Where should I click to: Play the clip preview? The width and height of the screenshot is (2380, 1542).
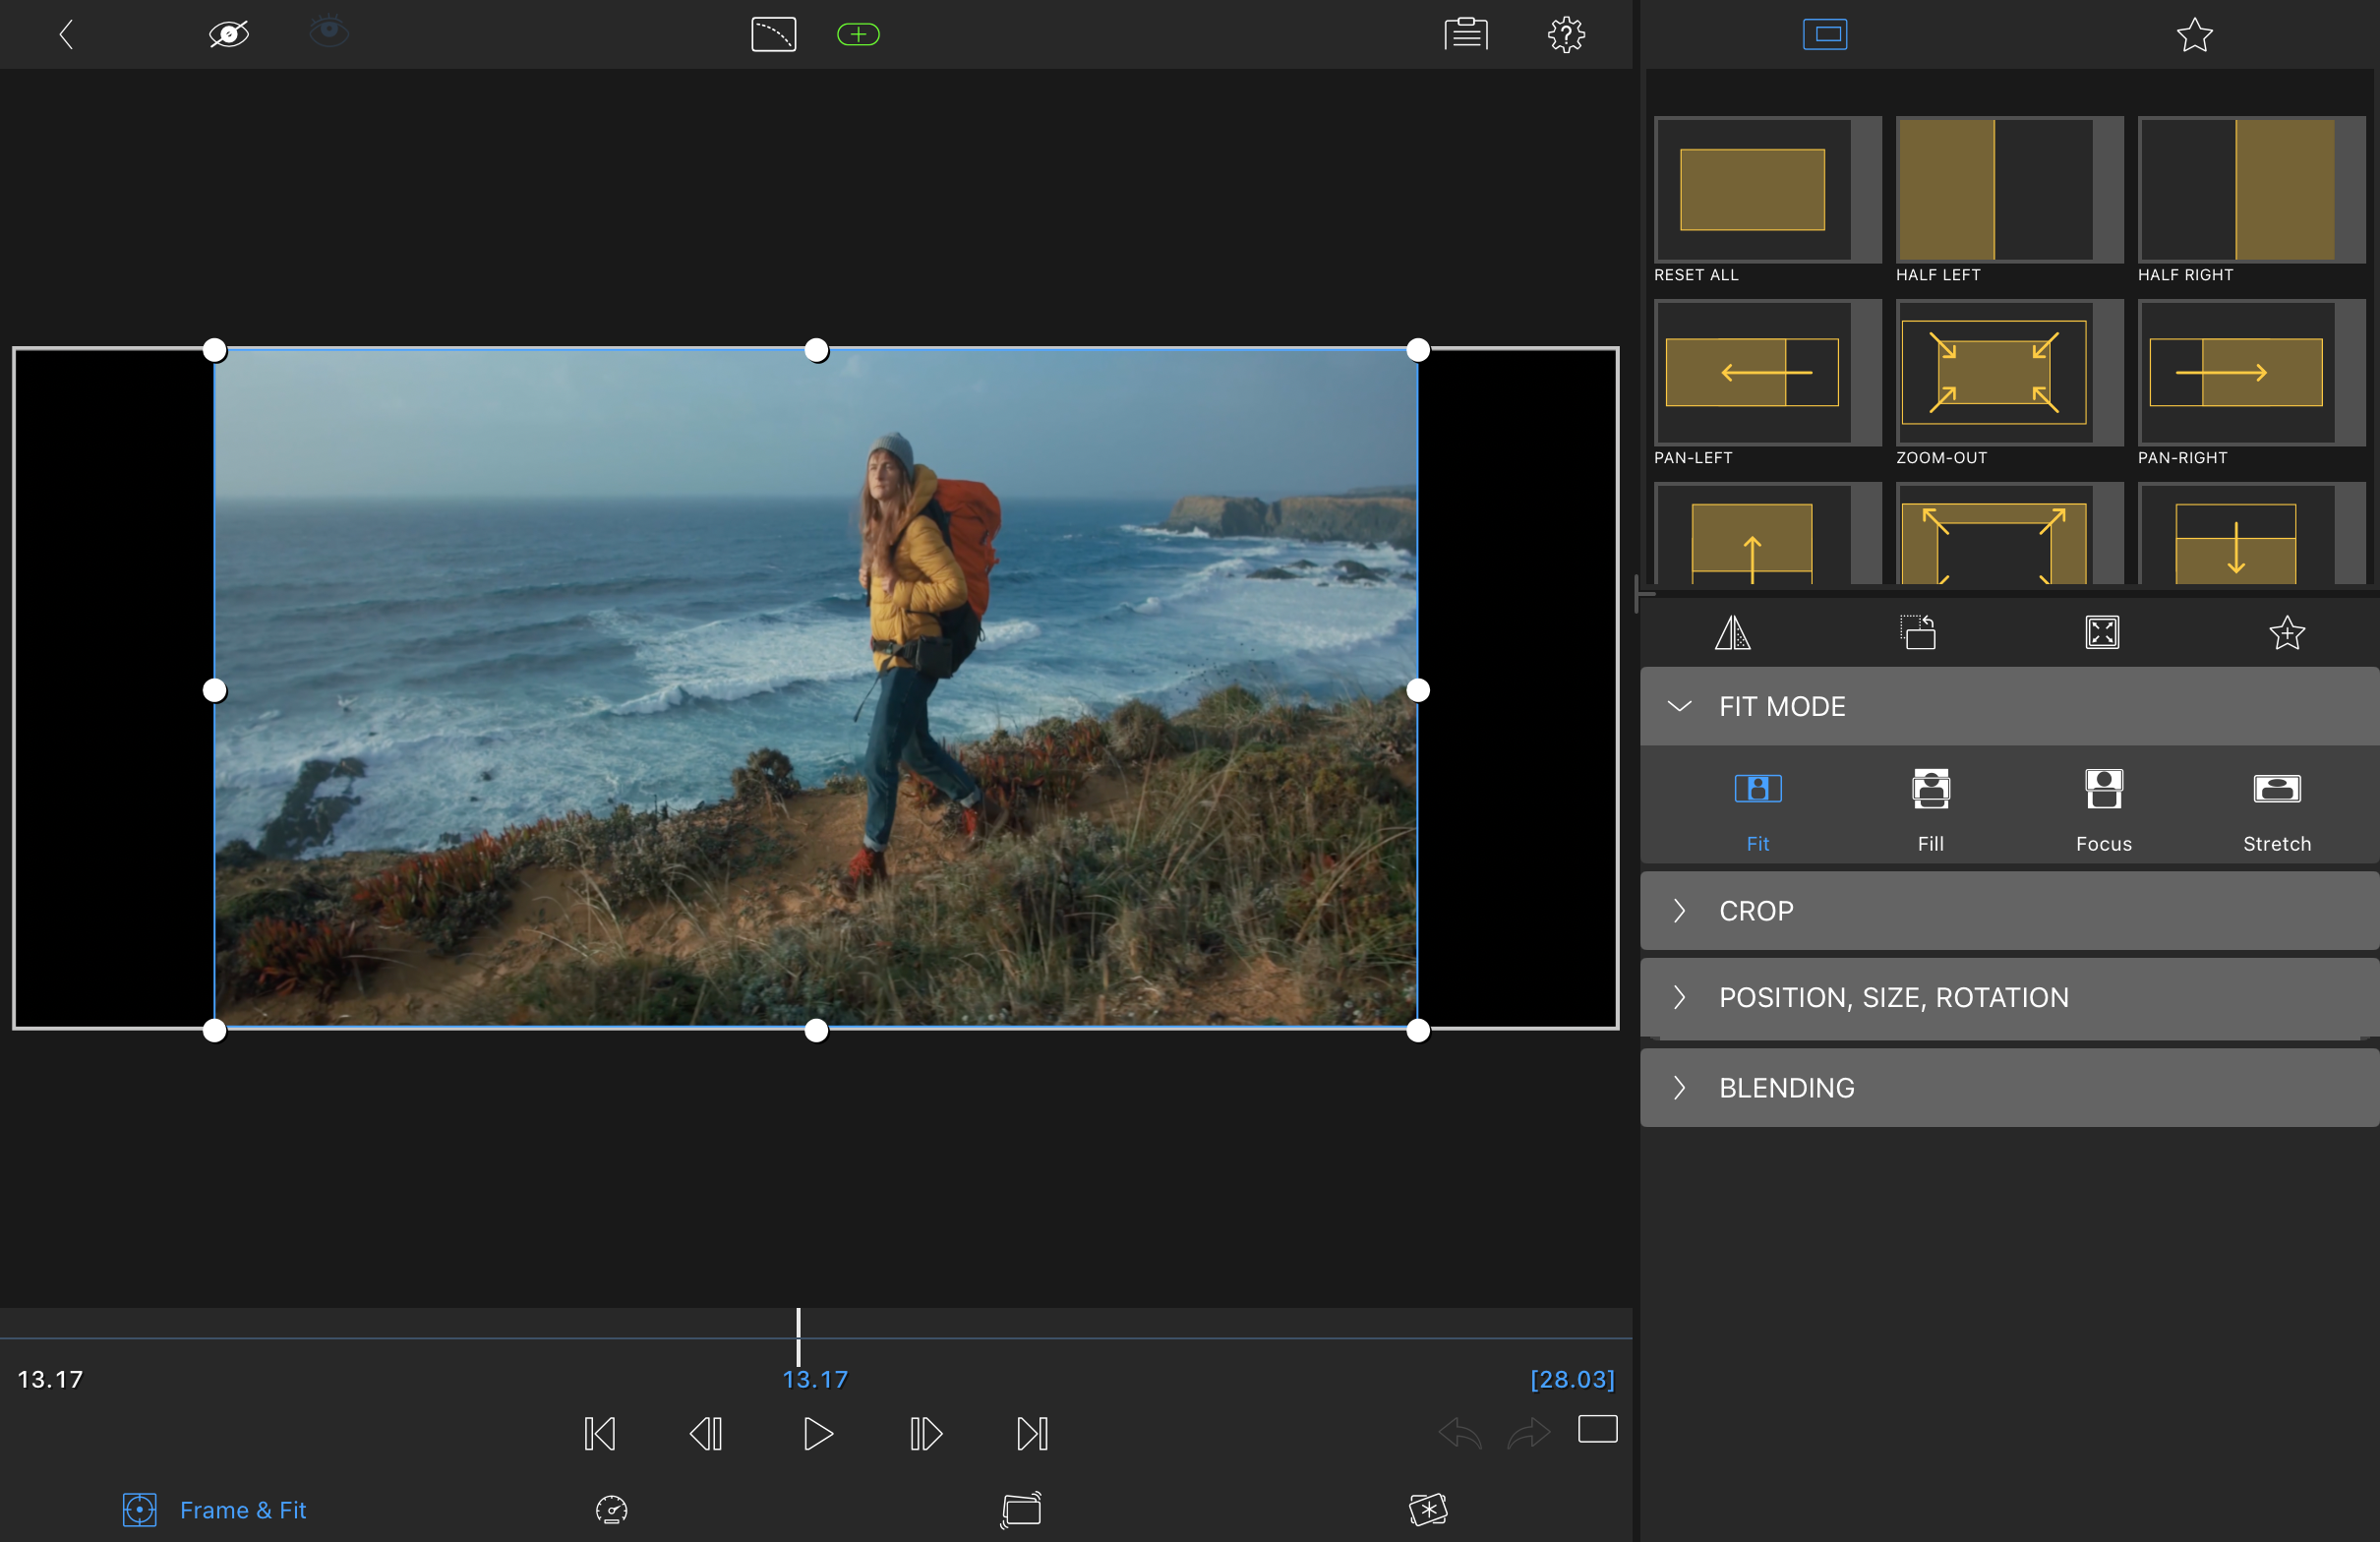pyautogui.click(x=817, y=1433)
